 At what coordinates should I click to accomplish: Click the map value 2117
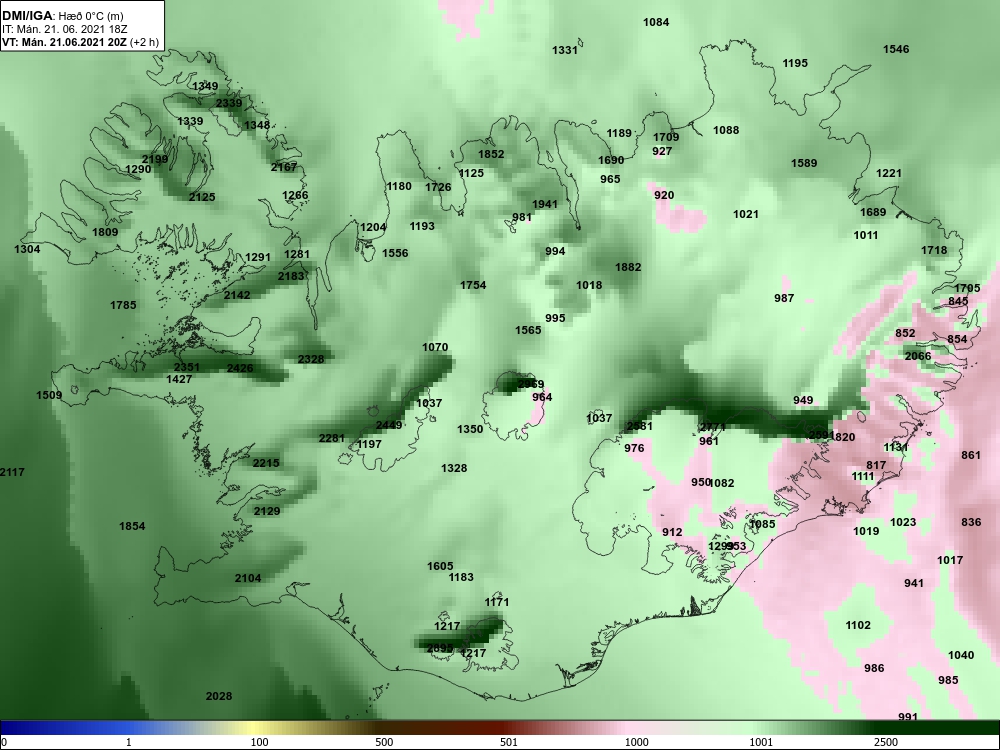pyautogui.click(x=12, y=473)
